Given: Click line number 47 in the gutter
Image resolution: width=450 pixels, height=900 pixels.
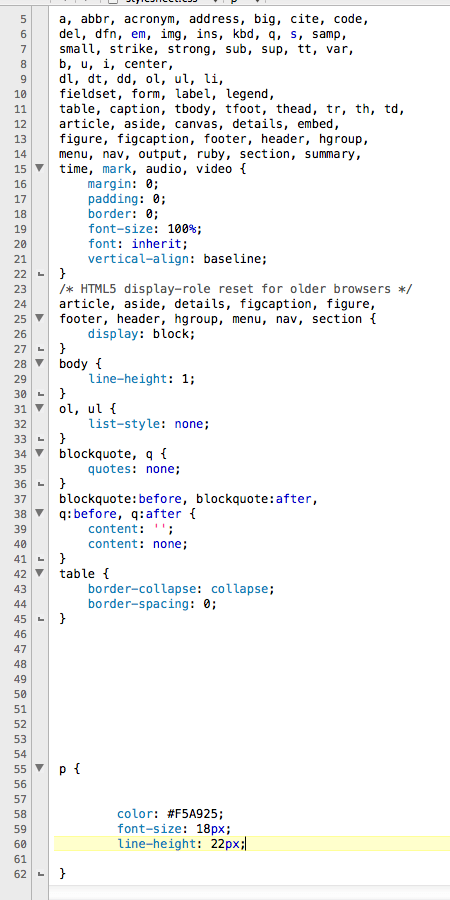Looking at the screenshot, I should pyautogui.click(x=20, y=649).
